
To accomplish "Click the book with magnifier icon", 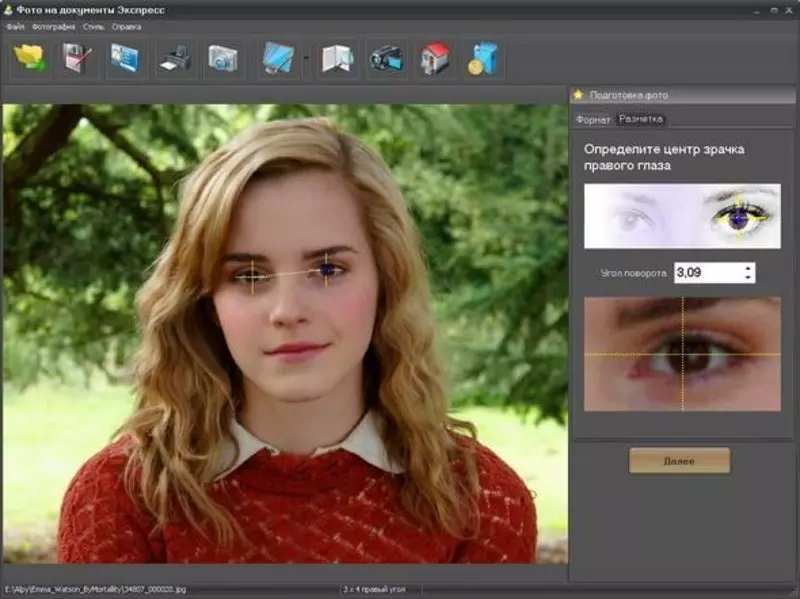I will click(x=337, y=59).
